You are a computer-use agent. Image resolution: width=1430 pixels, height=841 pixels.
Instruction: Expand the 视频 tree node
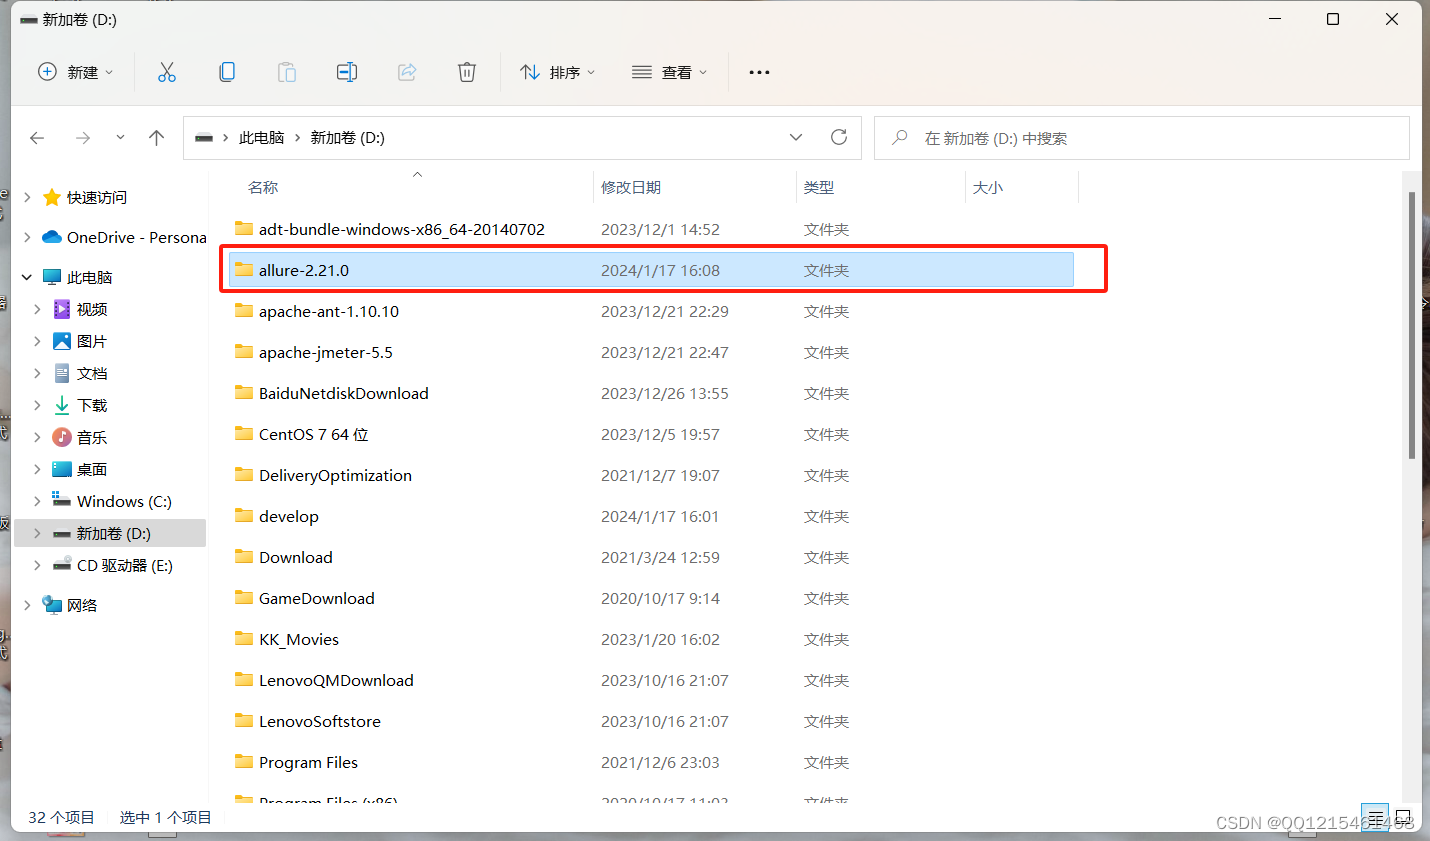pos(37,309)
